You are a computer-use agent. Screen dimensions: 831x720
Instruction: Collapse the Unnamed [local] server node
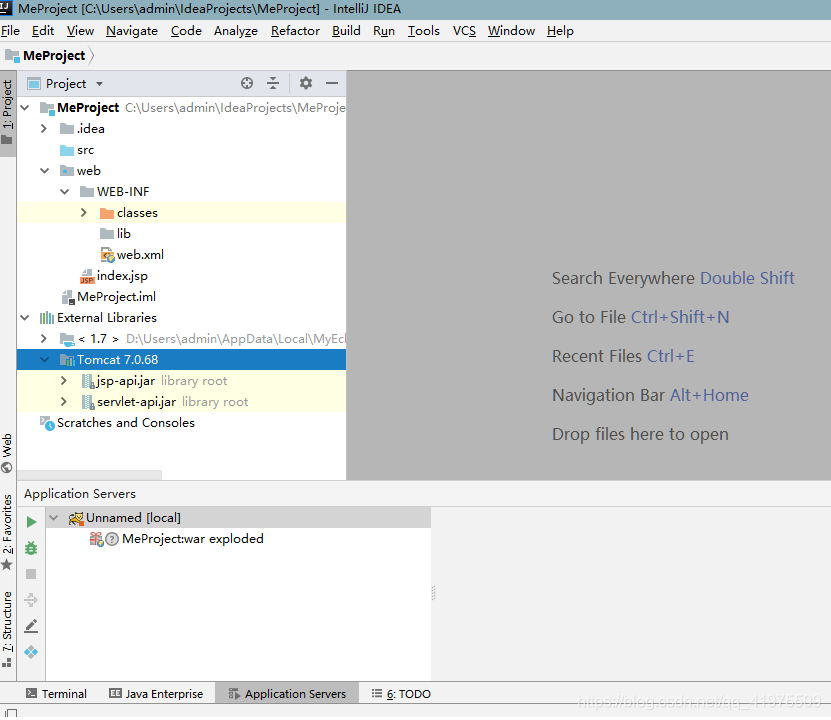coord(54,518)
